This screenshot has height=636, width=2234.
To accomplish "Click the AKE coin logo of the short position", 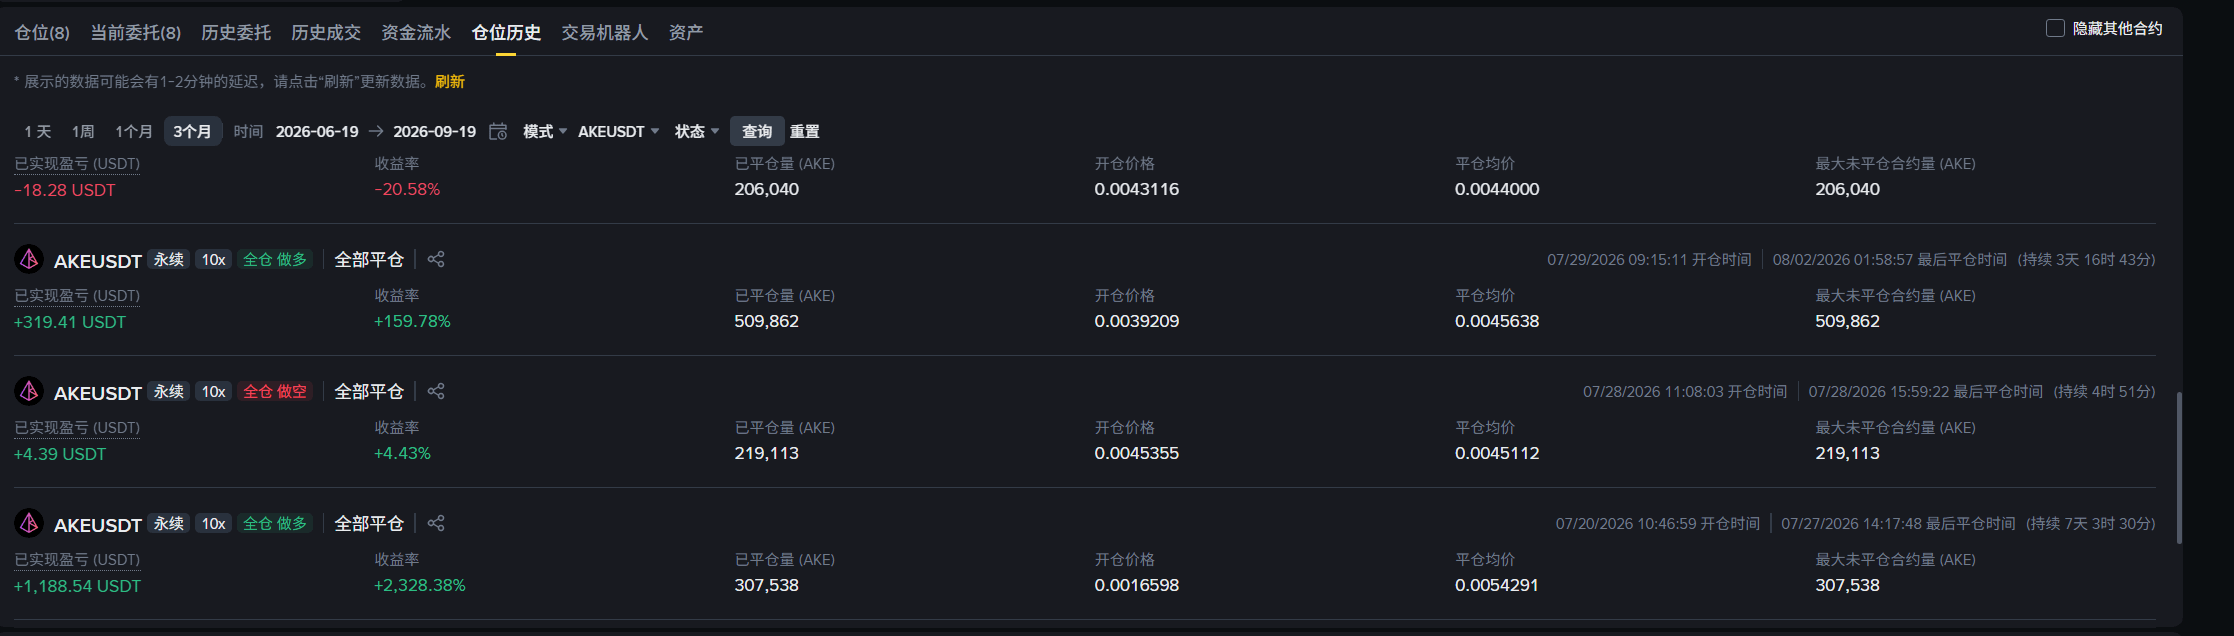I will [x=29, y=391].
